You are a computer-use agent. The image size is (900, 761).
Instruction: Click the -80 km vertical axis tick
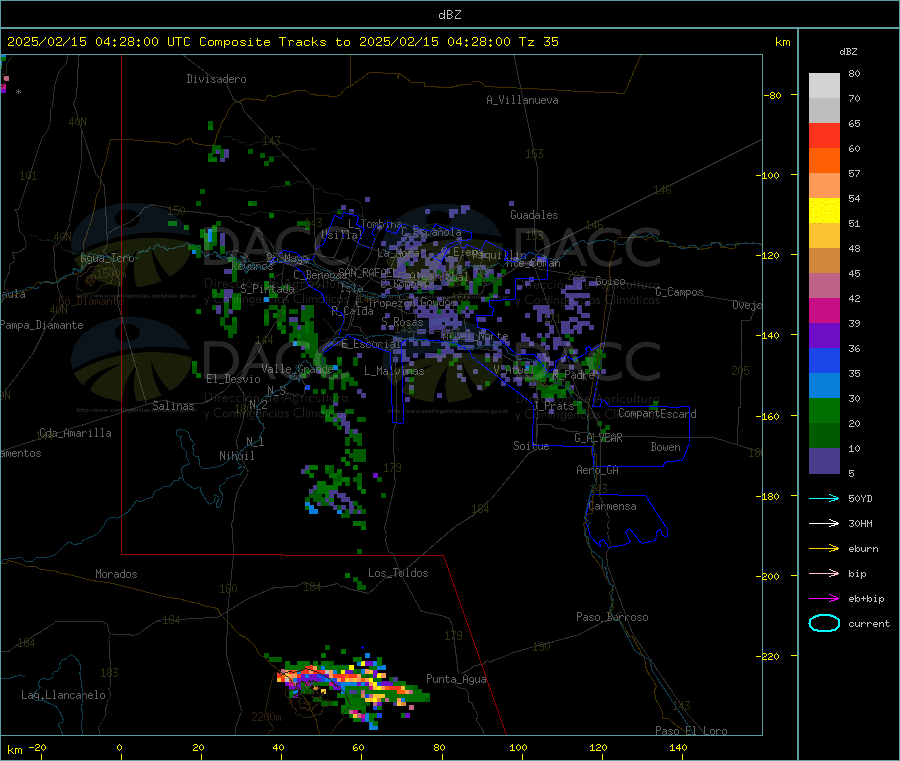(775, 95)
